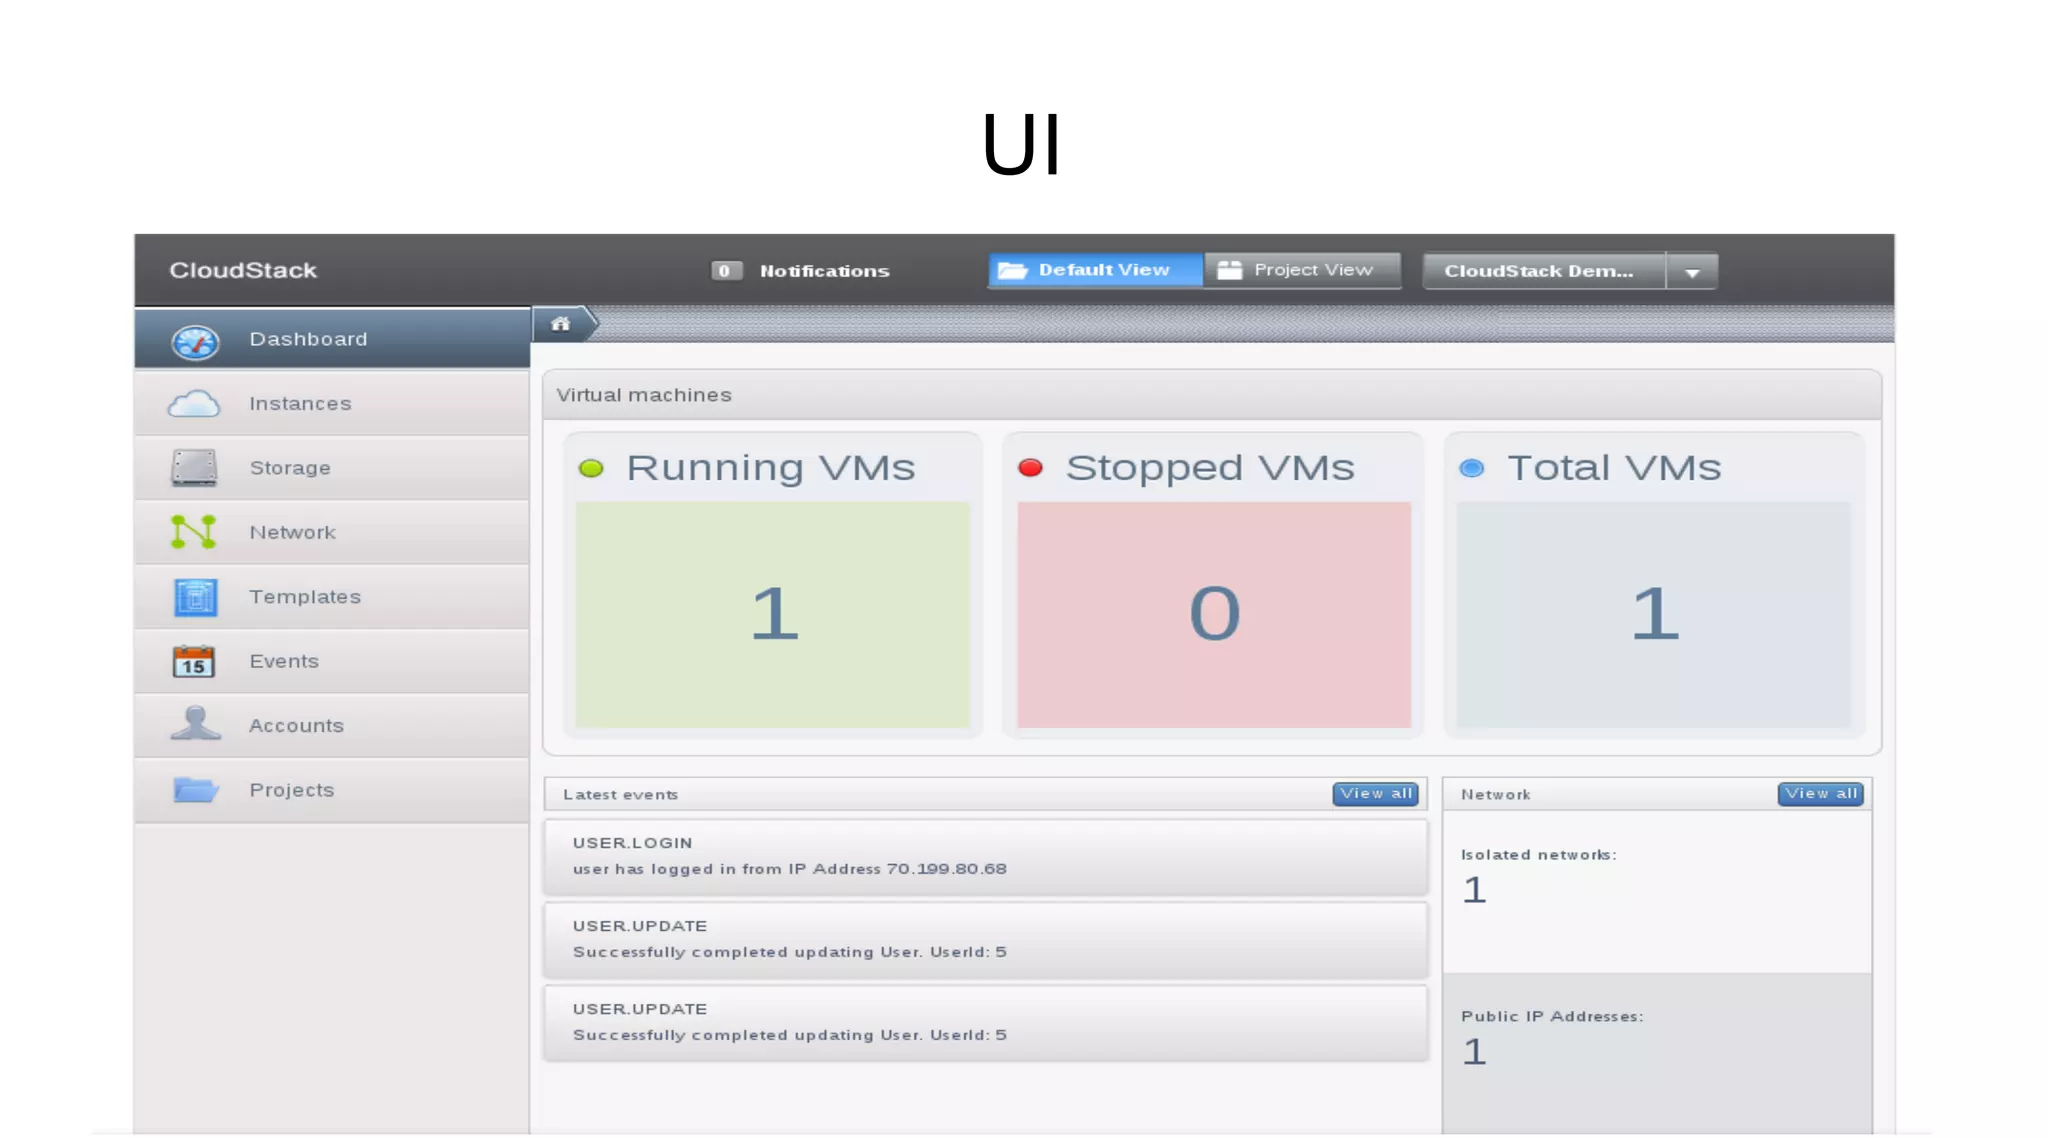Click the Total VMs count tile

click(1653, 614)
